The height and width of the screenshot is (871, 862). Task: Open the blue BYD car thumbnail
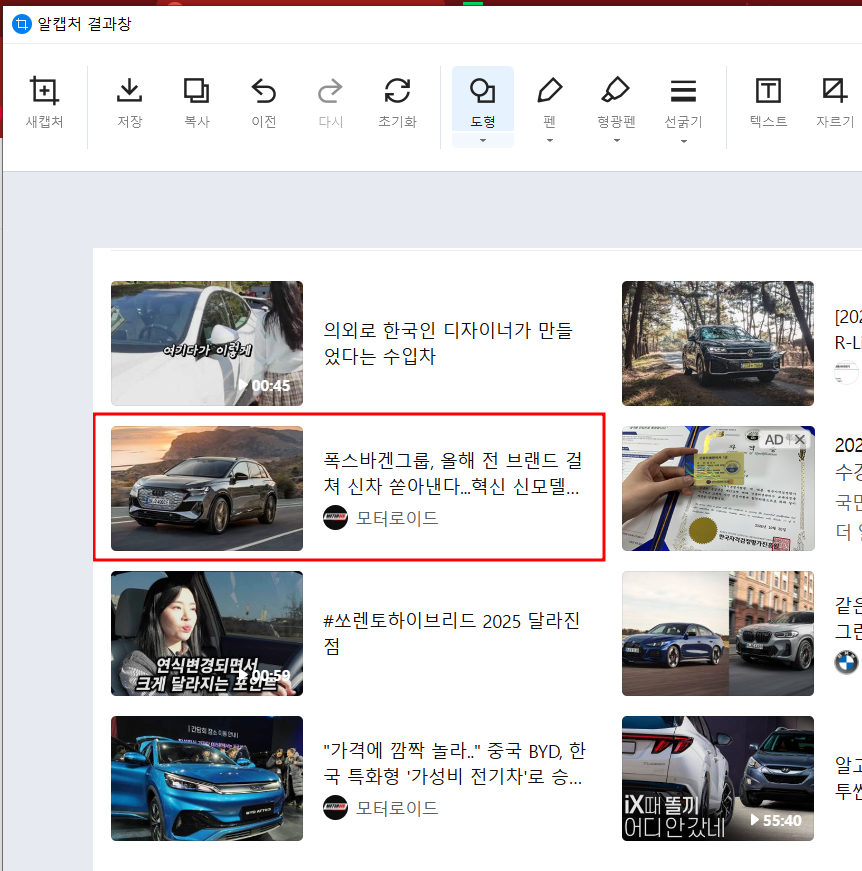click(x=207, y=778)
